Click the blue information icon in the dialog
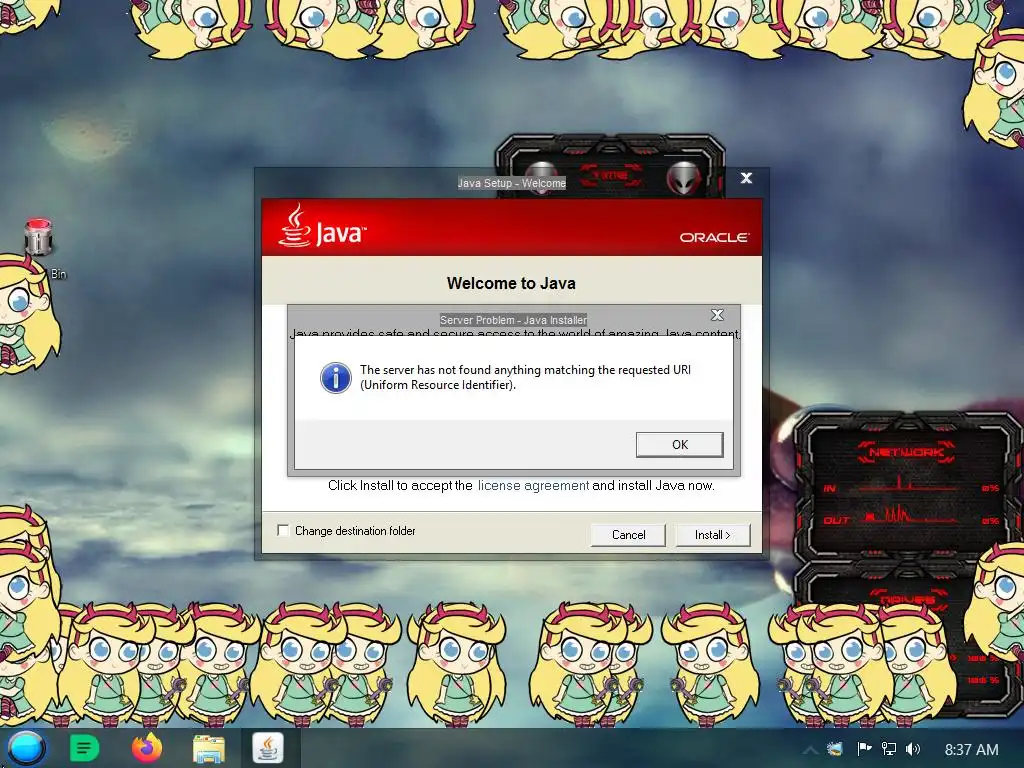This screenshot has width=1024, height=768. (x=336, y=377)
